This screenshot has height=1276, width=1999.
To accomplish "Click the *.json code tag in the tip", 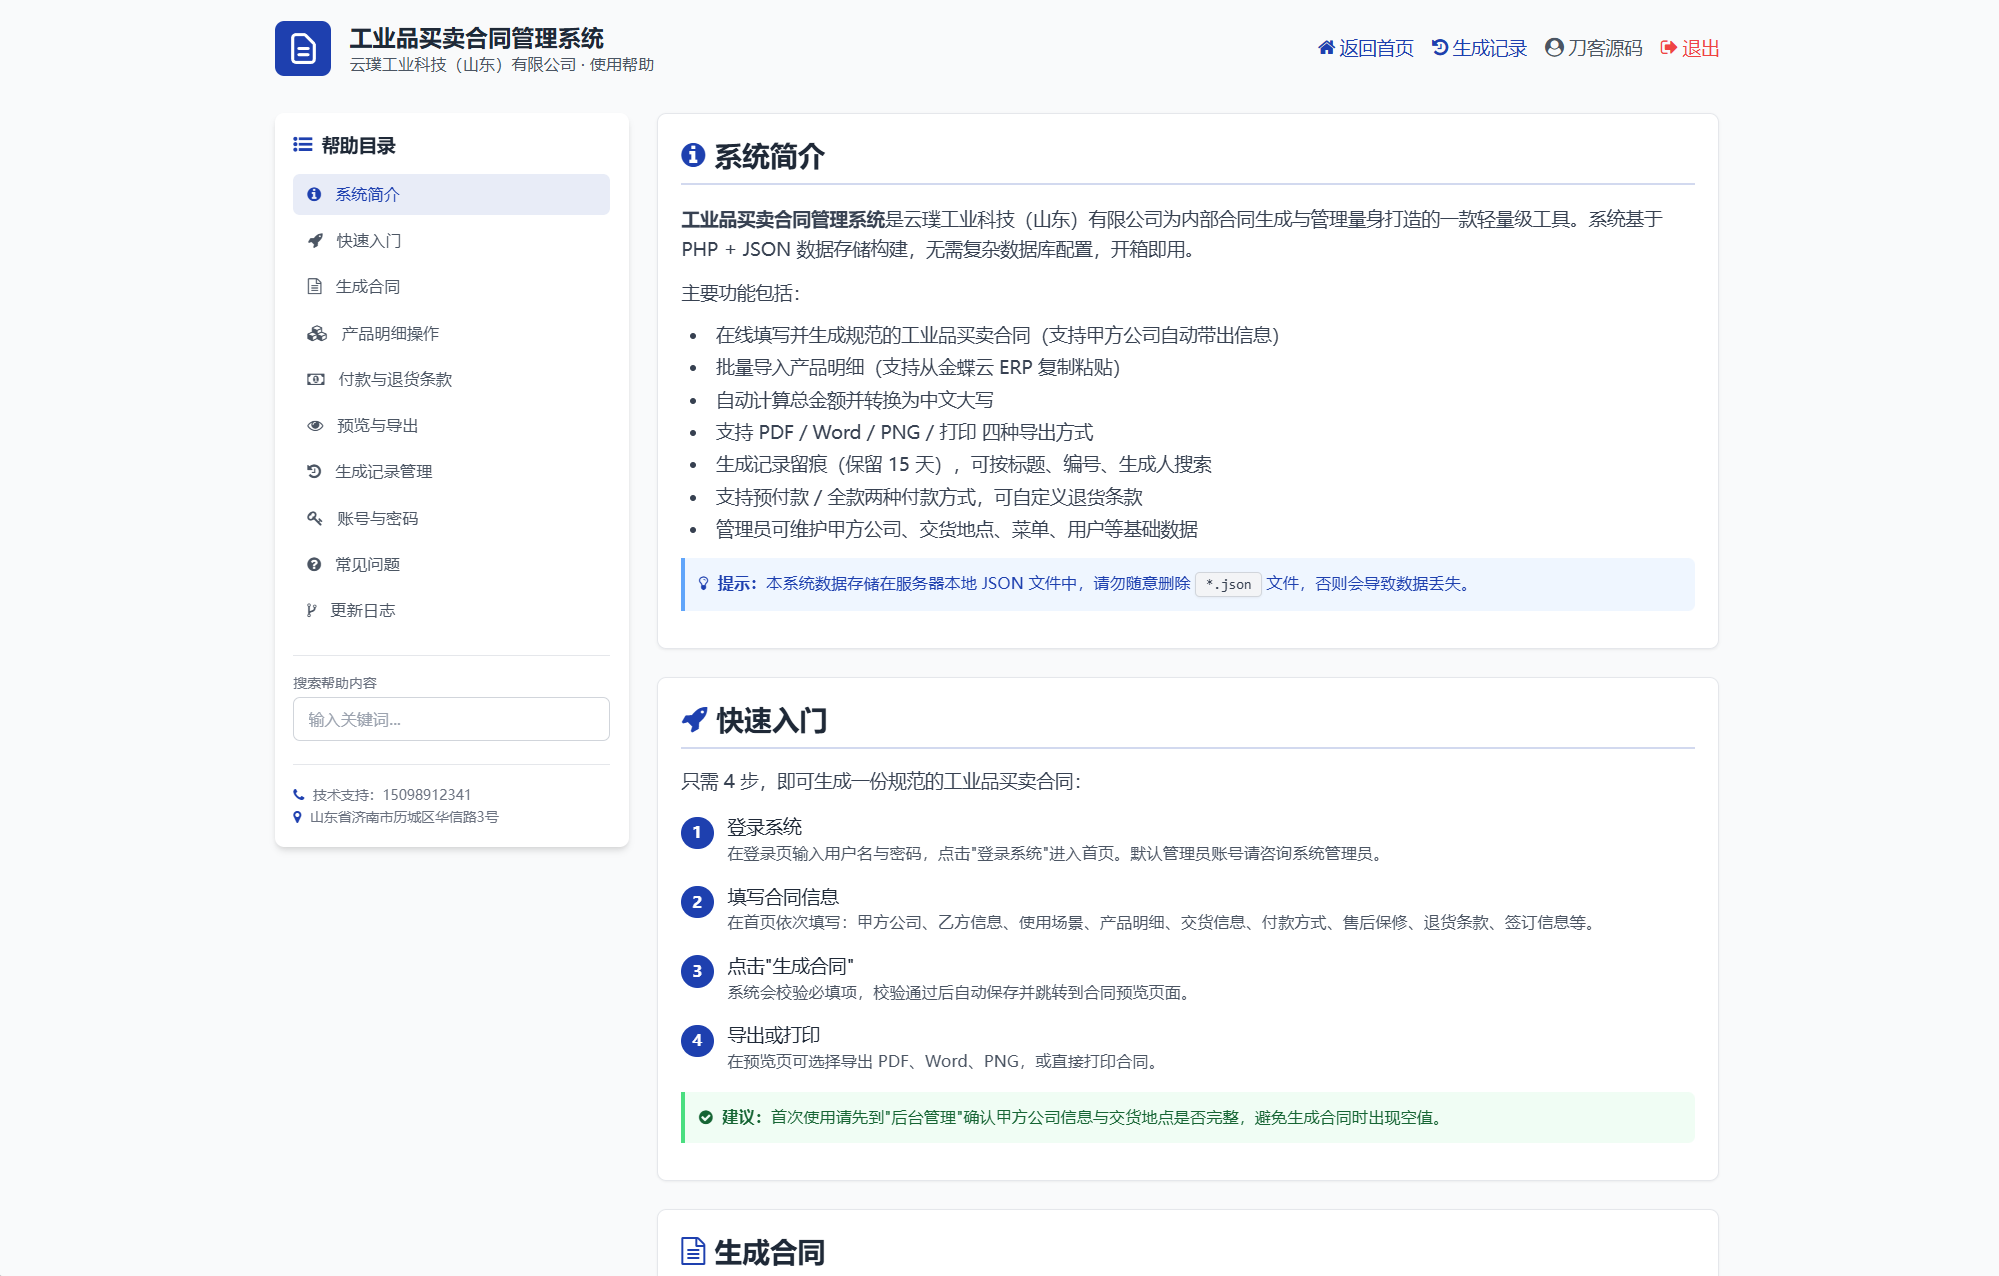I will pyautogui.click(x=1228, y=584).
